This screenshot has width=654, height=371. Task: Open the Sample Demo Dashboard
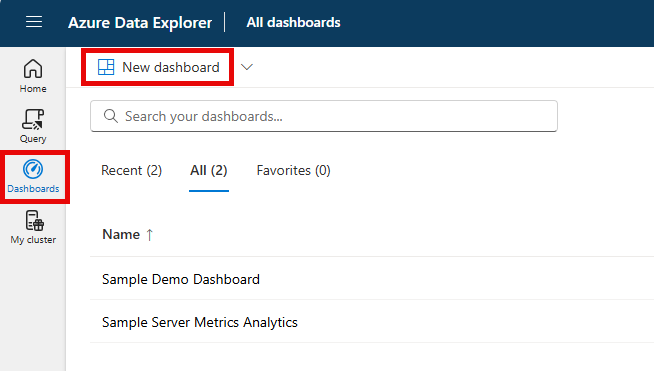181,279
